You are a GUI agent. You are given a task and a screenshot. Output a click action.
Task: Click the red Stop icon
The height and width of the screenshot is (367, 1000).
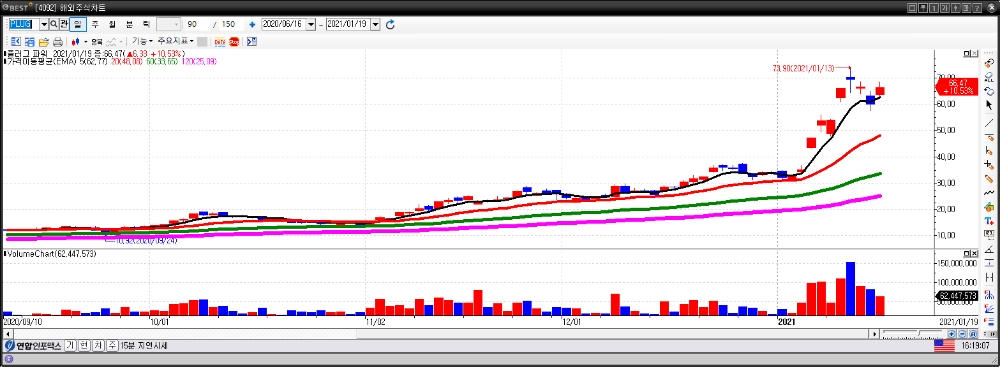click(234, 41)
